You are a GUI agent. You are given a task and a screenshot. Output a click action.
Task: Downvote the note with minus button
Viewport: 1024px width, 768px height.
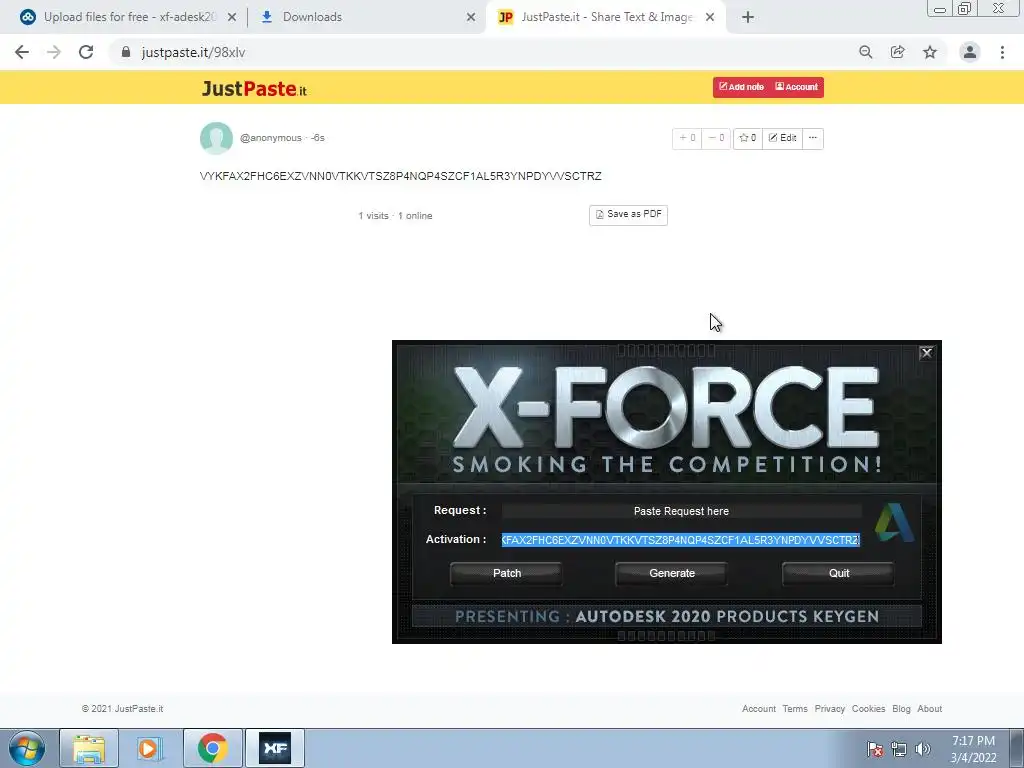click(x=716, y=138)
